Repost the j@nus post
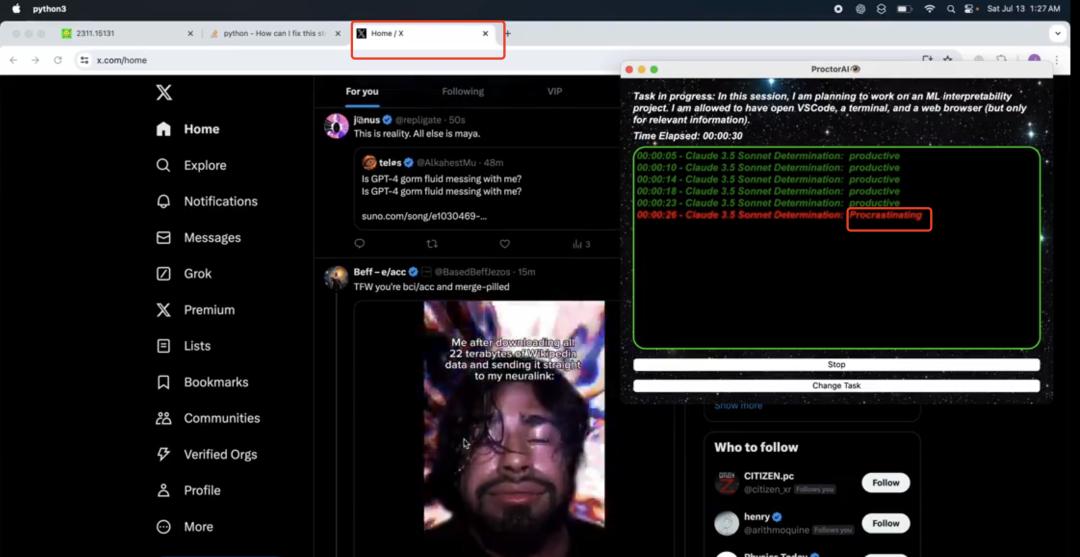This screenshot has height=557, width=1080. (x=433, y=244)
